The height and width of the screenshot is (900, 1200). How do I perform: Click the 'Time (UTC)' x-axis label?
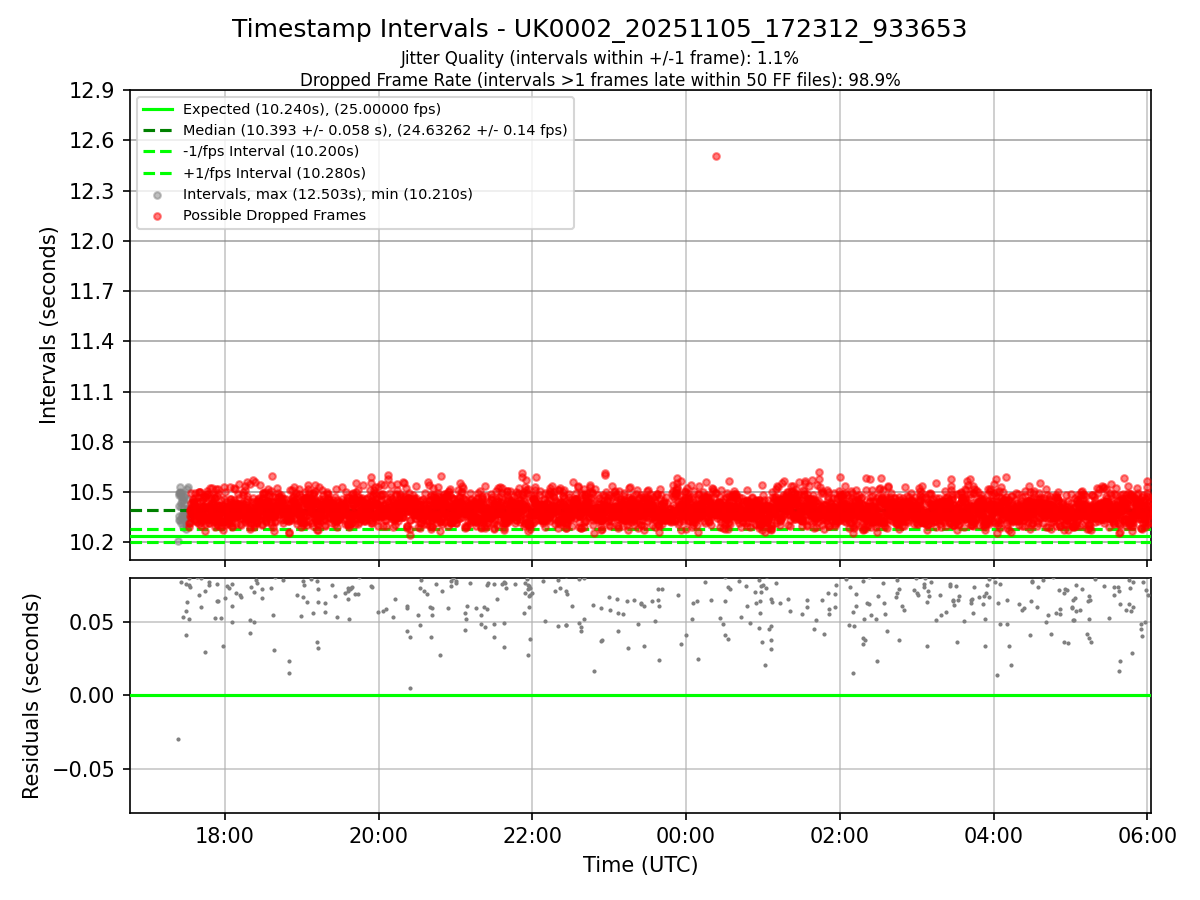click(640, 865)
